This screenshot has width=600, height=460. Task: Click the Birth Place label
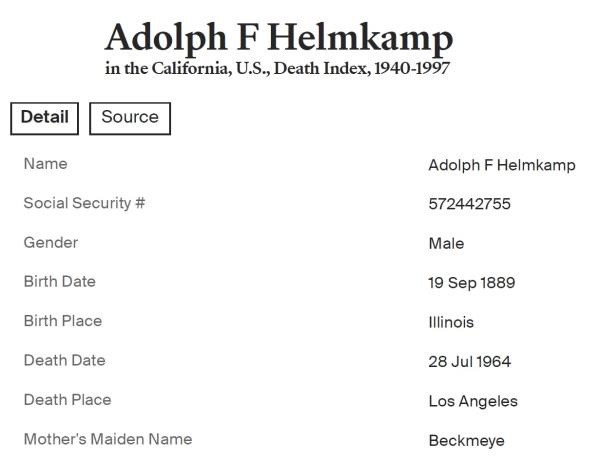[x=63, y=321]
